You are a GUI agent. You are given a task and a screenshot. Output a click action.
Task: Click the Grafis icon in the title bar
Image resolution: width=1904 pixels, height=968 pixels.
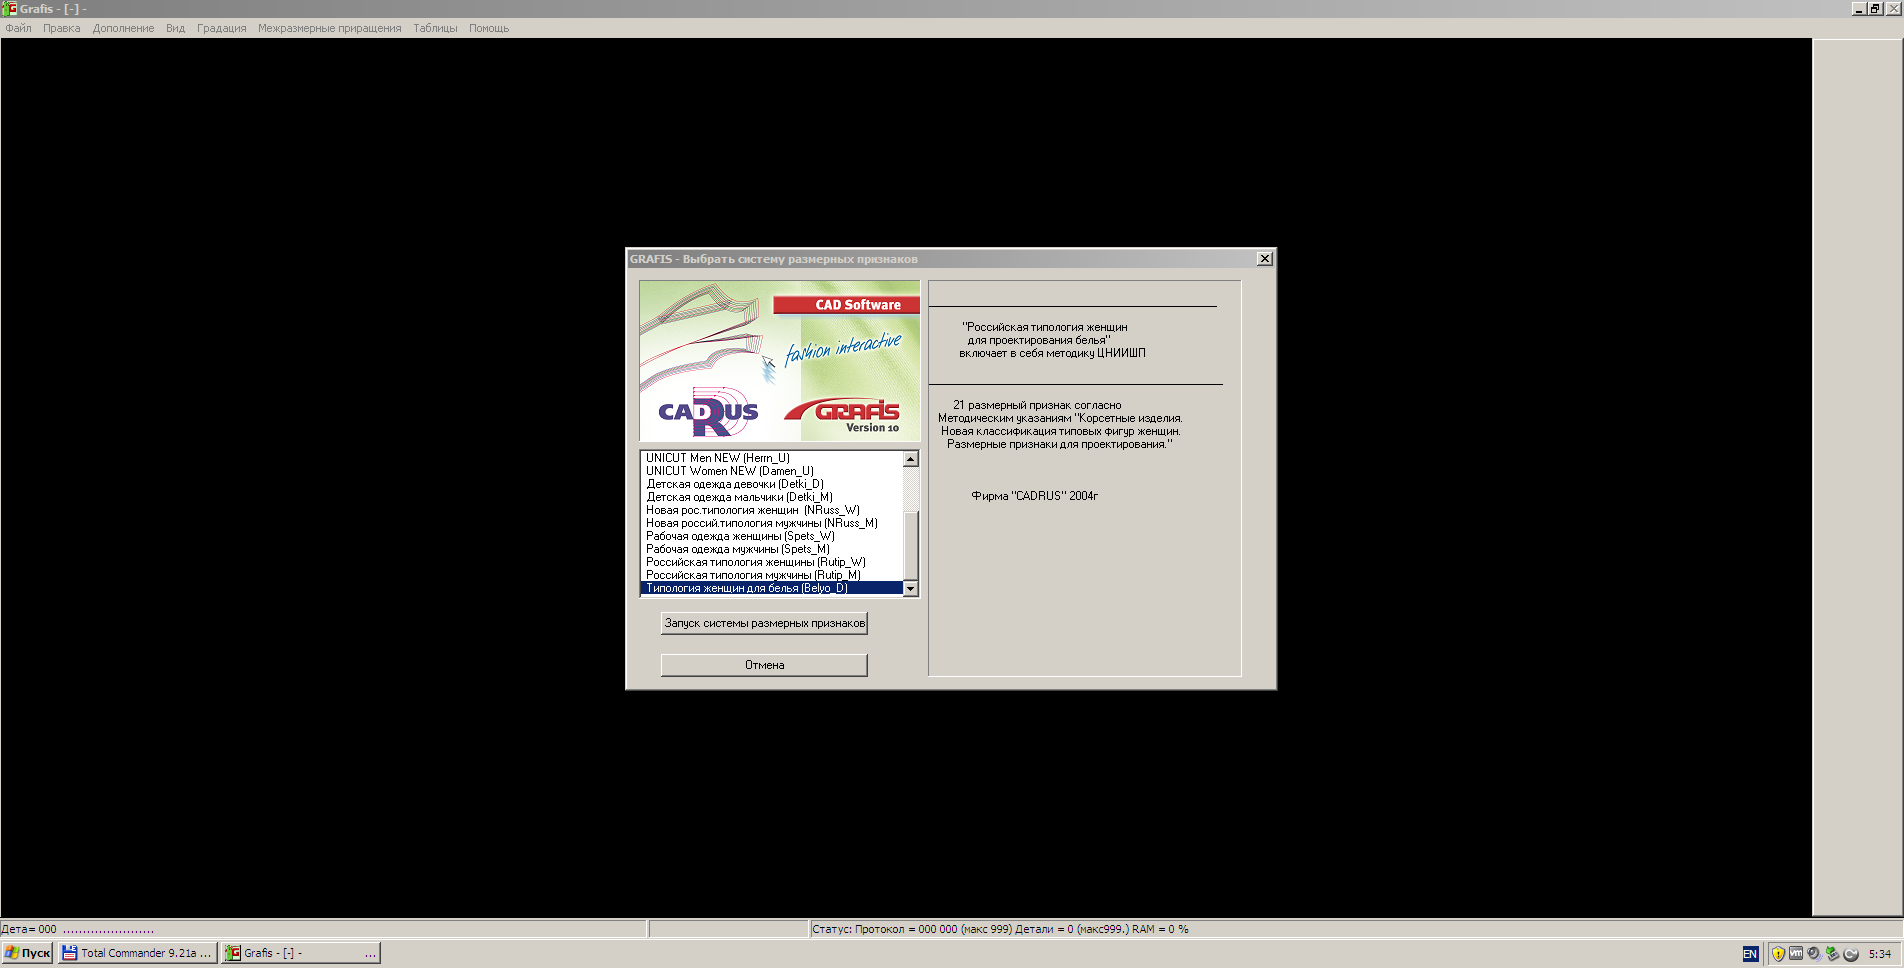tap(9, 8)
